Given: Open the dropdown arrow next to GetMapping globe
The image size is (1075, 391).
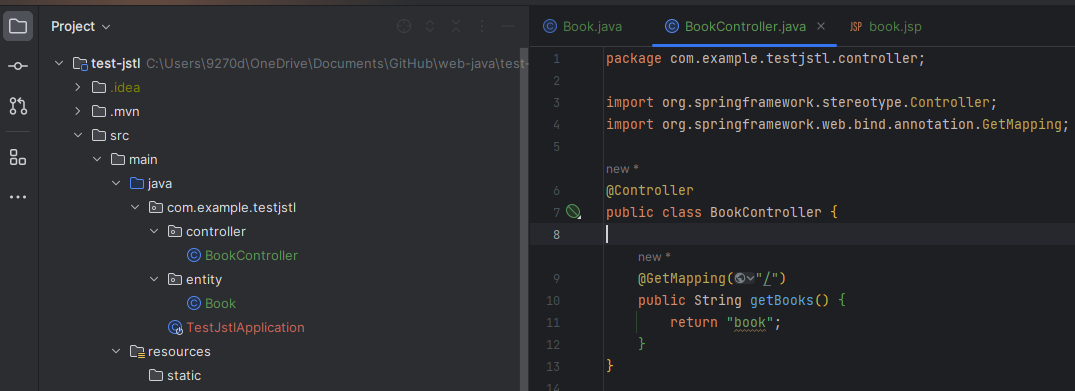Looking at the screenshot, I should coord(751,279).
